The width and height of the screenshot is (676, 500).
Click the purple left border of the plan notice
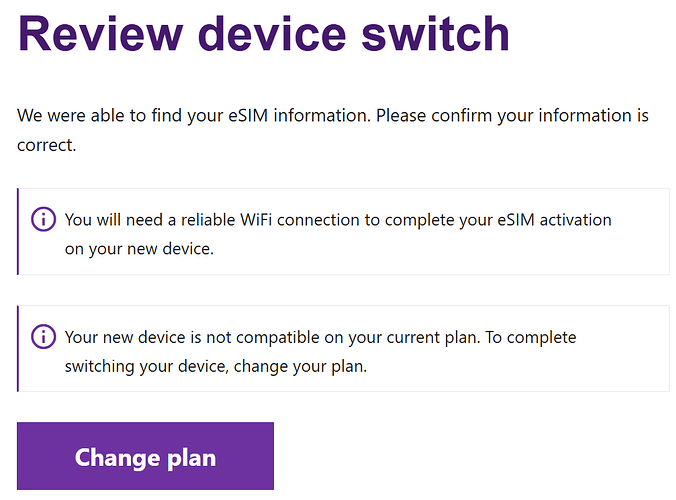coord(18,348)
